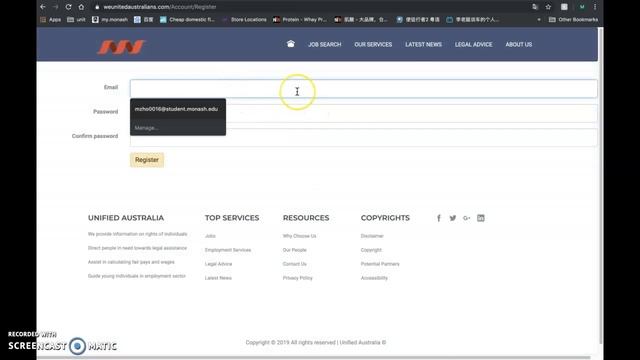This screenshot has height=360, width=640.
Task: Open Contact Us footer link
Action: pos(294,264)
